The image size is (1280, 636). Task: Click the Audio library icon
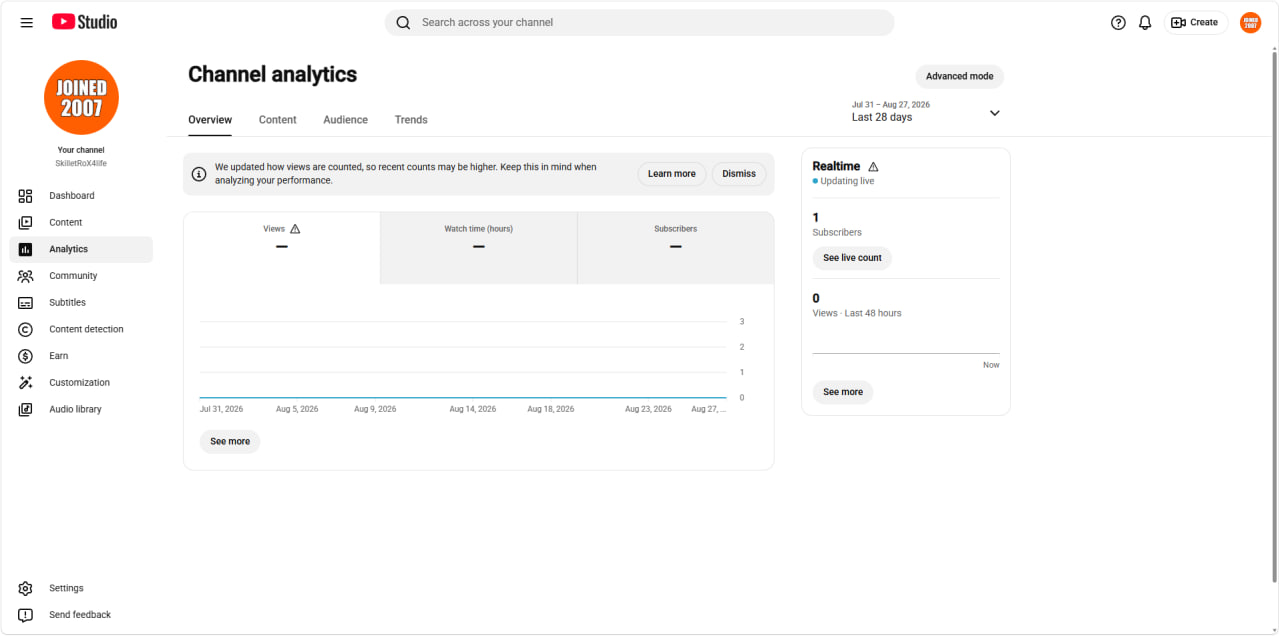[26, 409]
